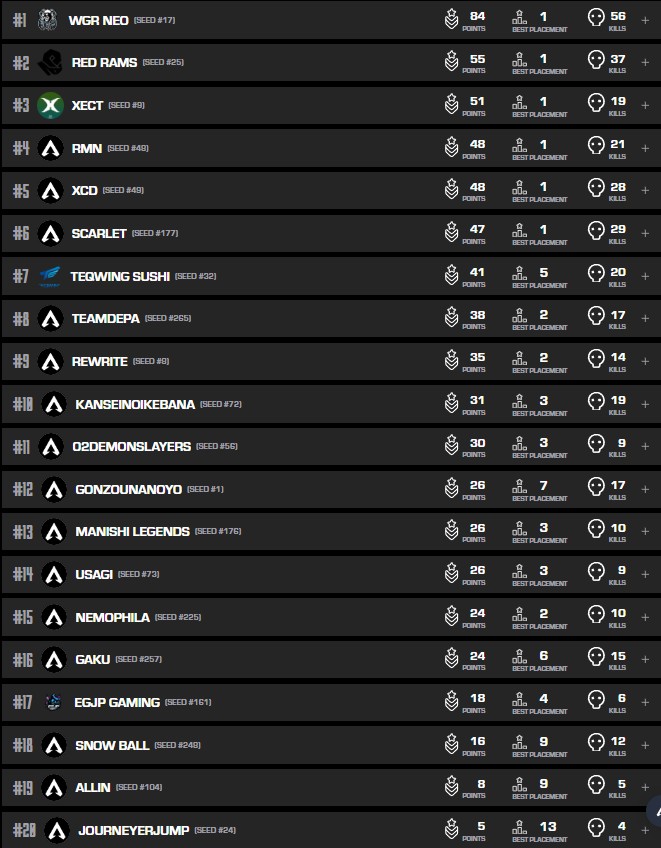
Task: Expand the GONZOUNANOYO row details
Action: pyautogui.click(x=645, y=489)
